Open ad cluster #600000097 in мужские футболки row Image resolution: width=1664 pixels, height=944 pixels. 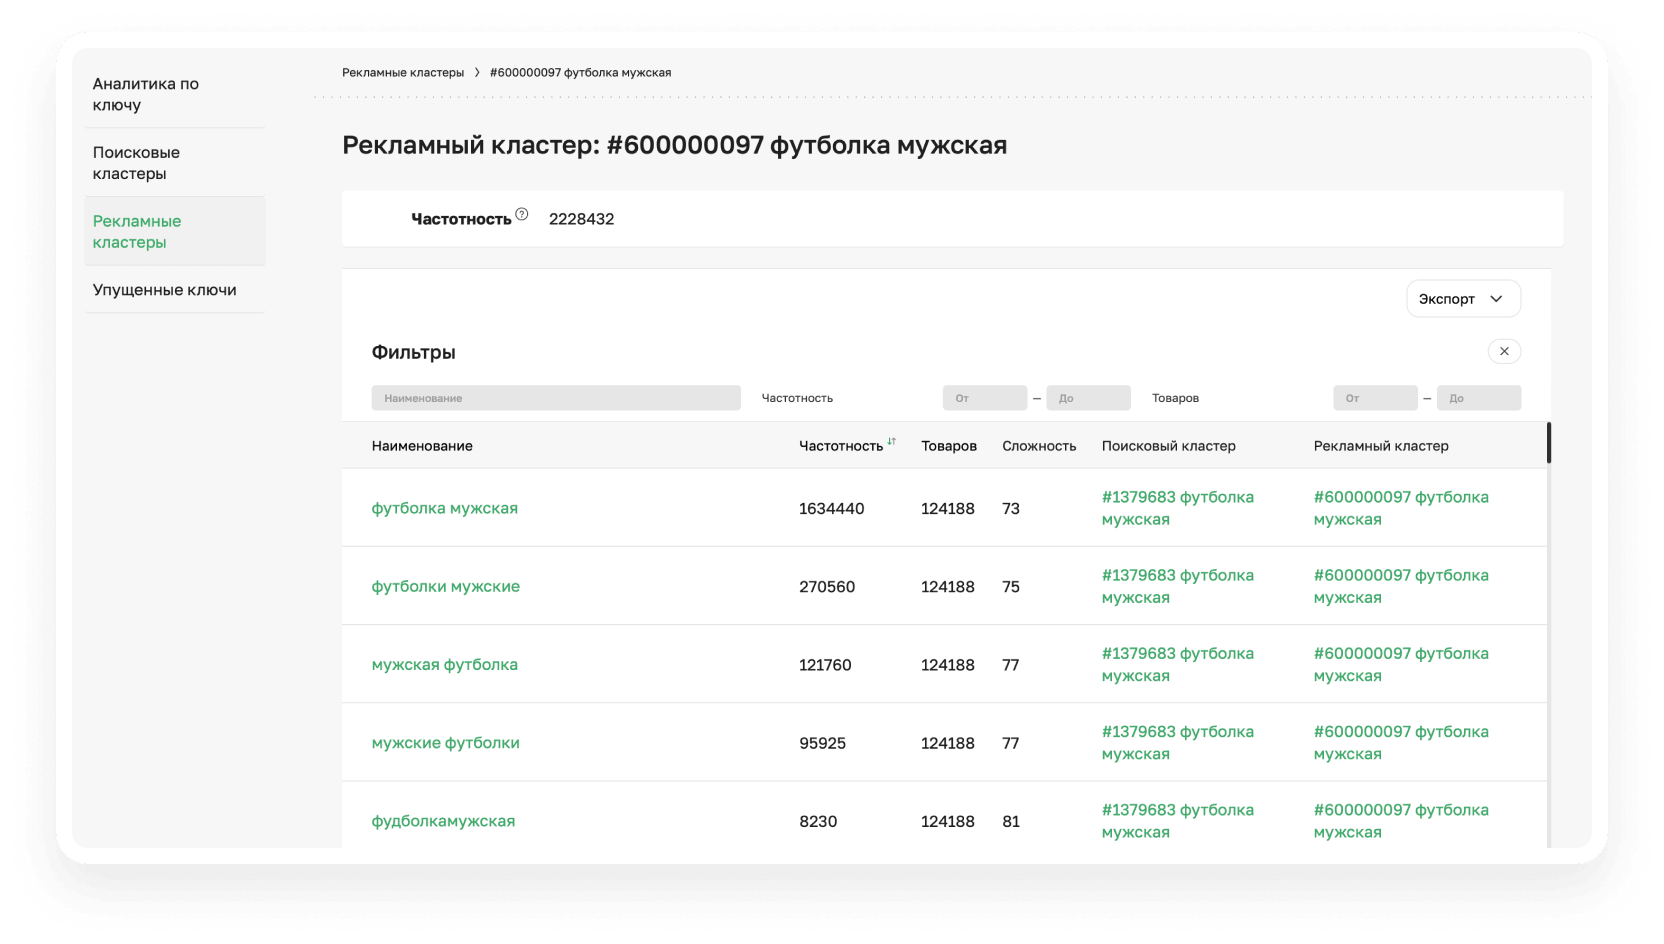(1400, 743)
